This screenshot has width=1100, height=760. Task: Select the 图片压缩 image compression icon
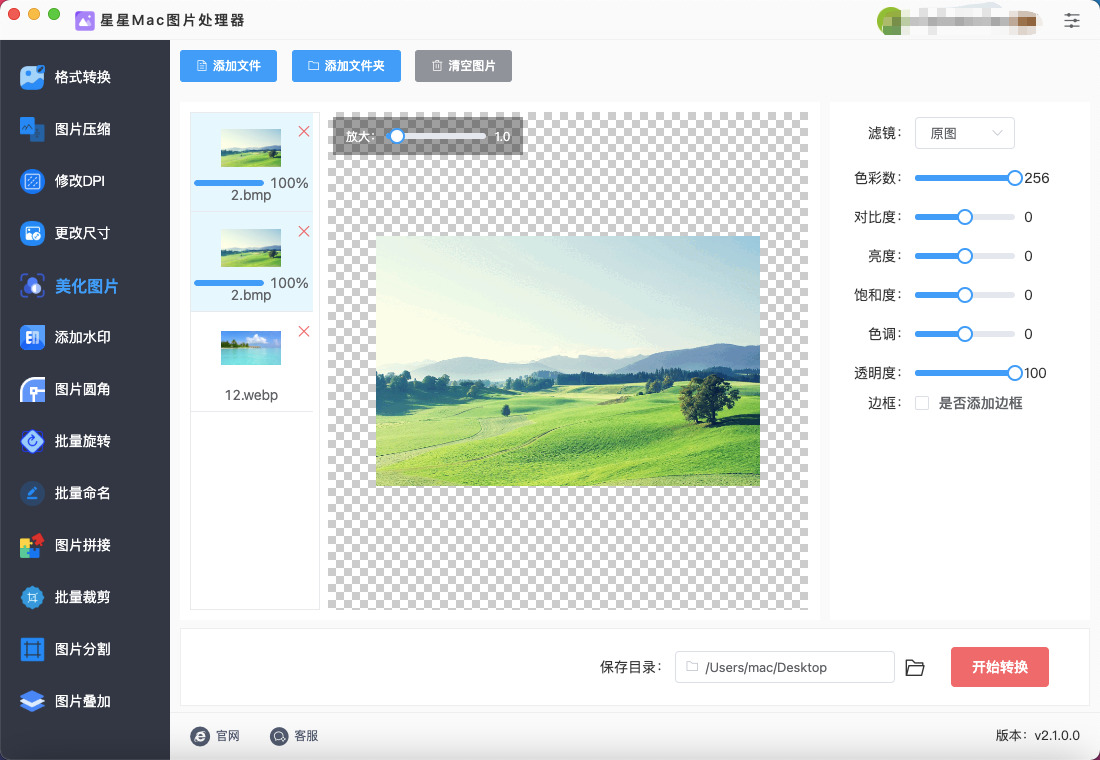pyautogui.click(x=33, y=129)
